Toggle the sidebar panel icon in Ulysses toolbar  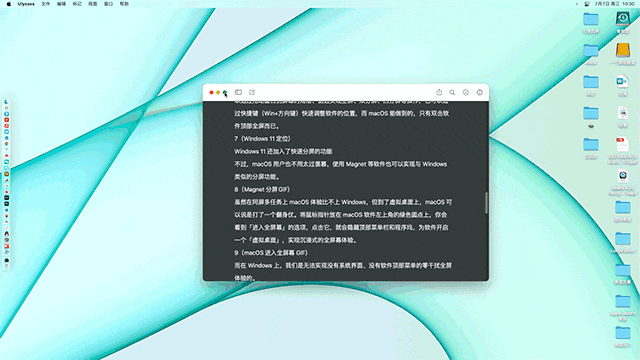[x=238, y=92]
